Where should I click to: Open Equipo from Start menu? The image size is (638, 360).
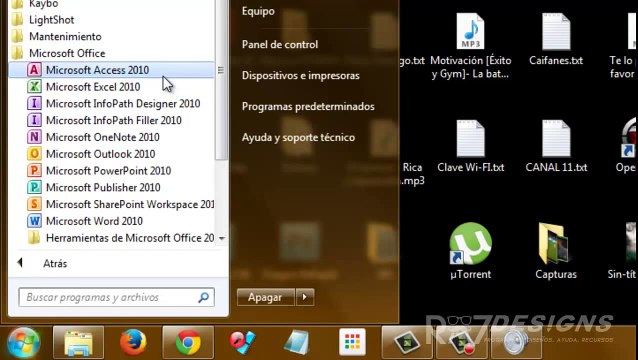(258, 11)
